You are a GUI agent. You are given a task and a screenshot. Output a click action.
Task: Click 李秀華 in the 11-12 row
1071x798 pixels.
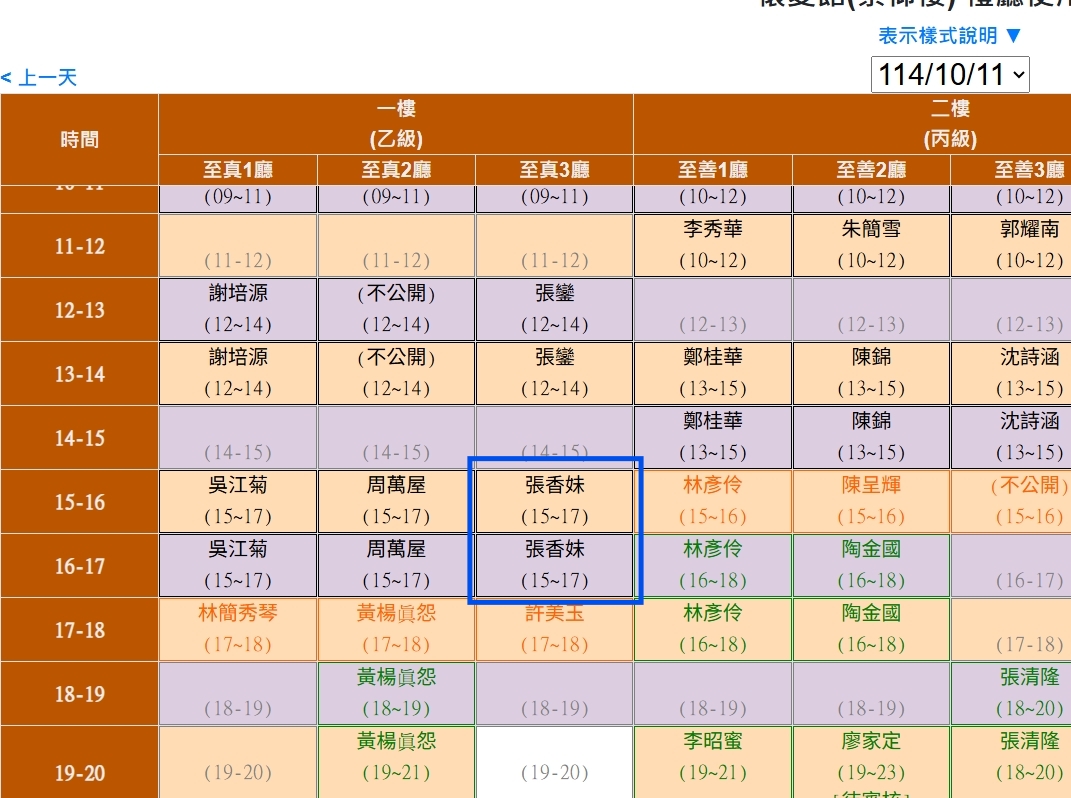pyautogui.click(x=713, y=230)
